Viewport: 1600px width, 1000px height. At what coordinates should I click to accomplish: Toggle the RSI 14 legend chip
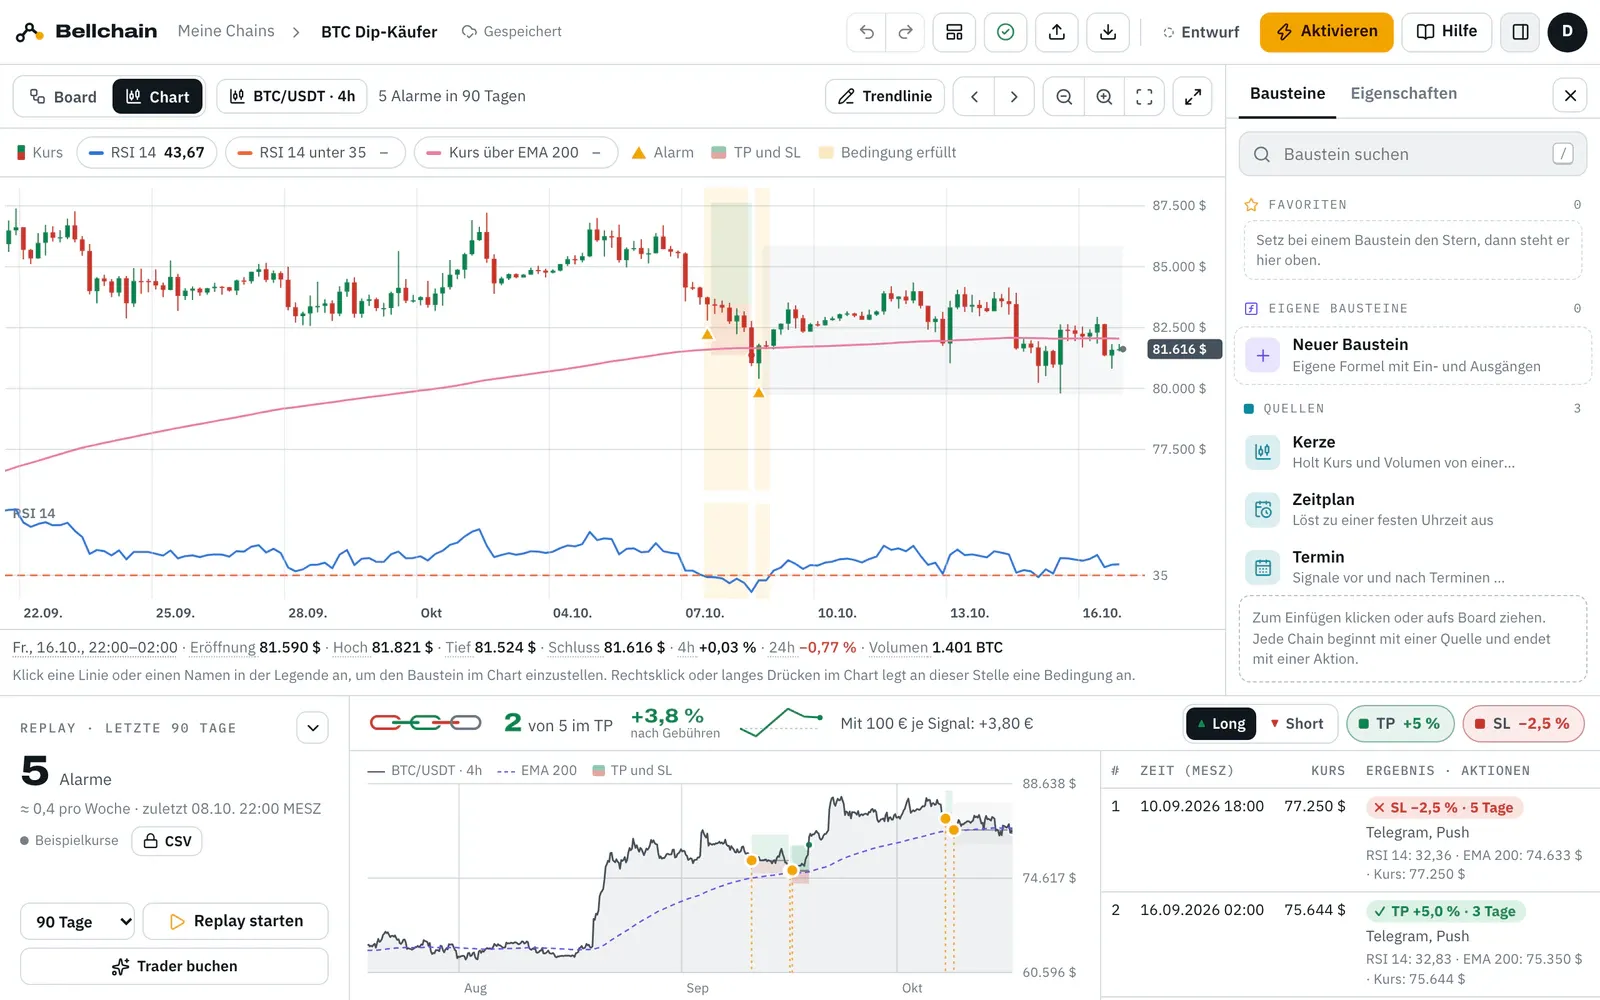pos(147,153)
